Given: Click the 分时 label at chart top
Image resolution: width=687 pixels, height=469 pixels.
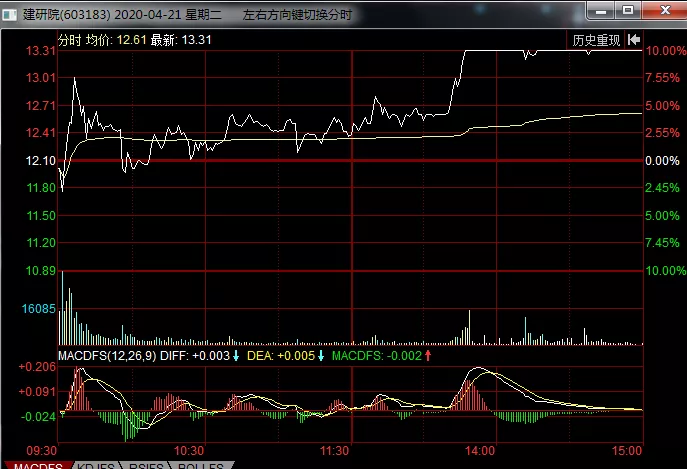Looking at the screenshot, I should 70,40.
